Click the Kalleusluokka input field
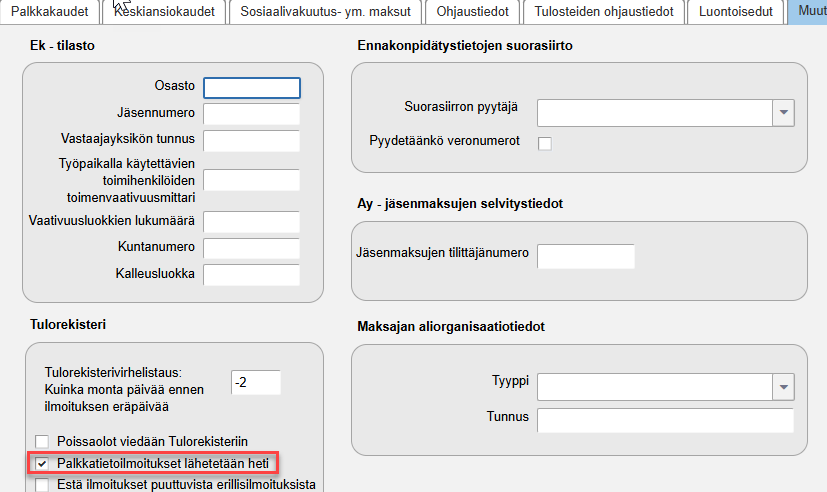 (252, 275)
